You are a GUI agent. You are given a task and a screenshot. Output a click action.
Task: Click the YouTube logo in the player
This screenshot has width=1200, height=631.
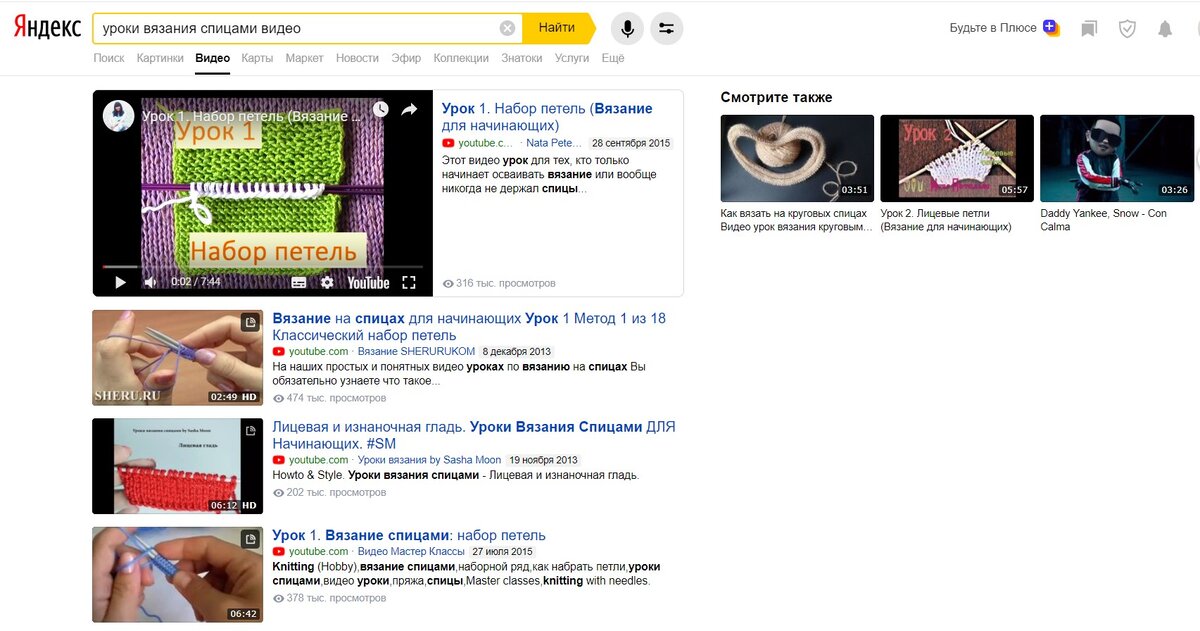coord(368,283)
